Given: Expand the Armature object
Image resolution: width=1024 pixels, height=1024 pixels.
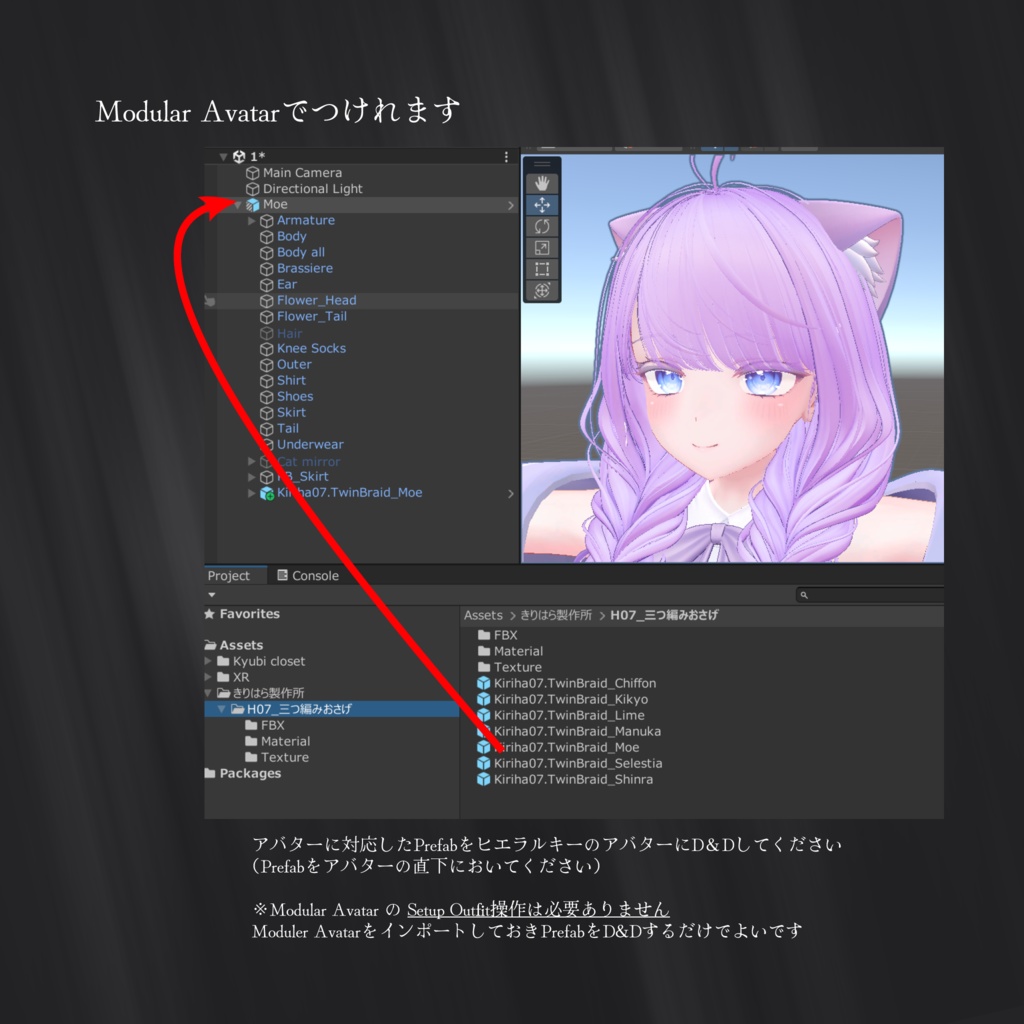Looking at the screenshot, I should tap(251, 221).
